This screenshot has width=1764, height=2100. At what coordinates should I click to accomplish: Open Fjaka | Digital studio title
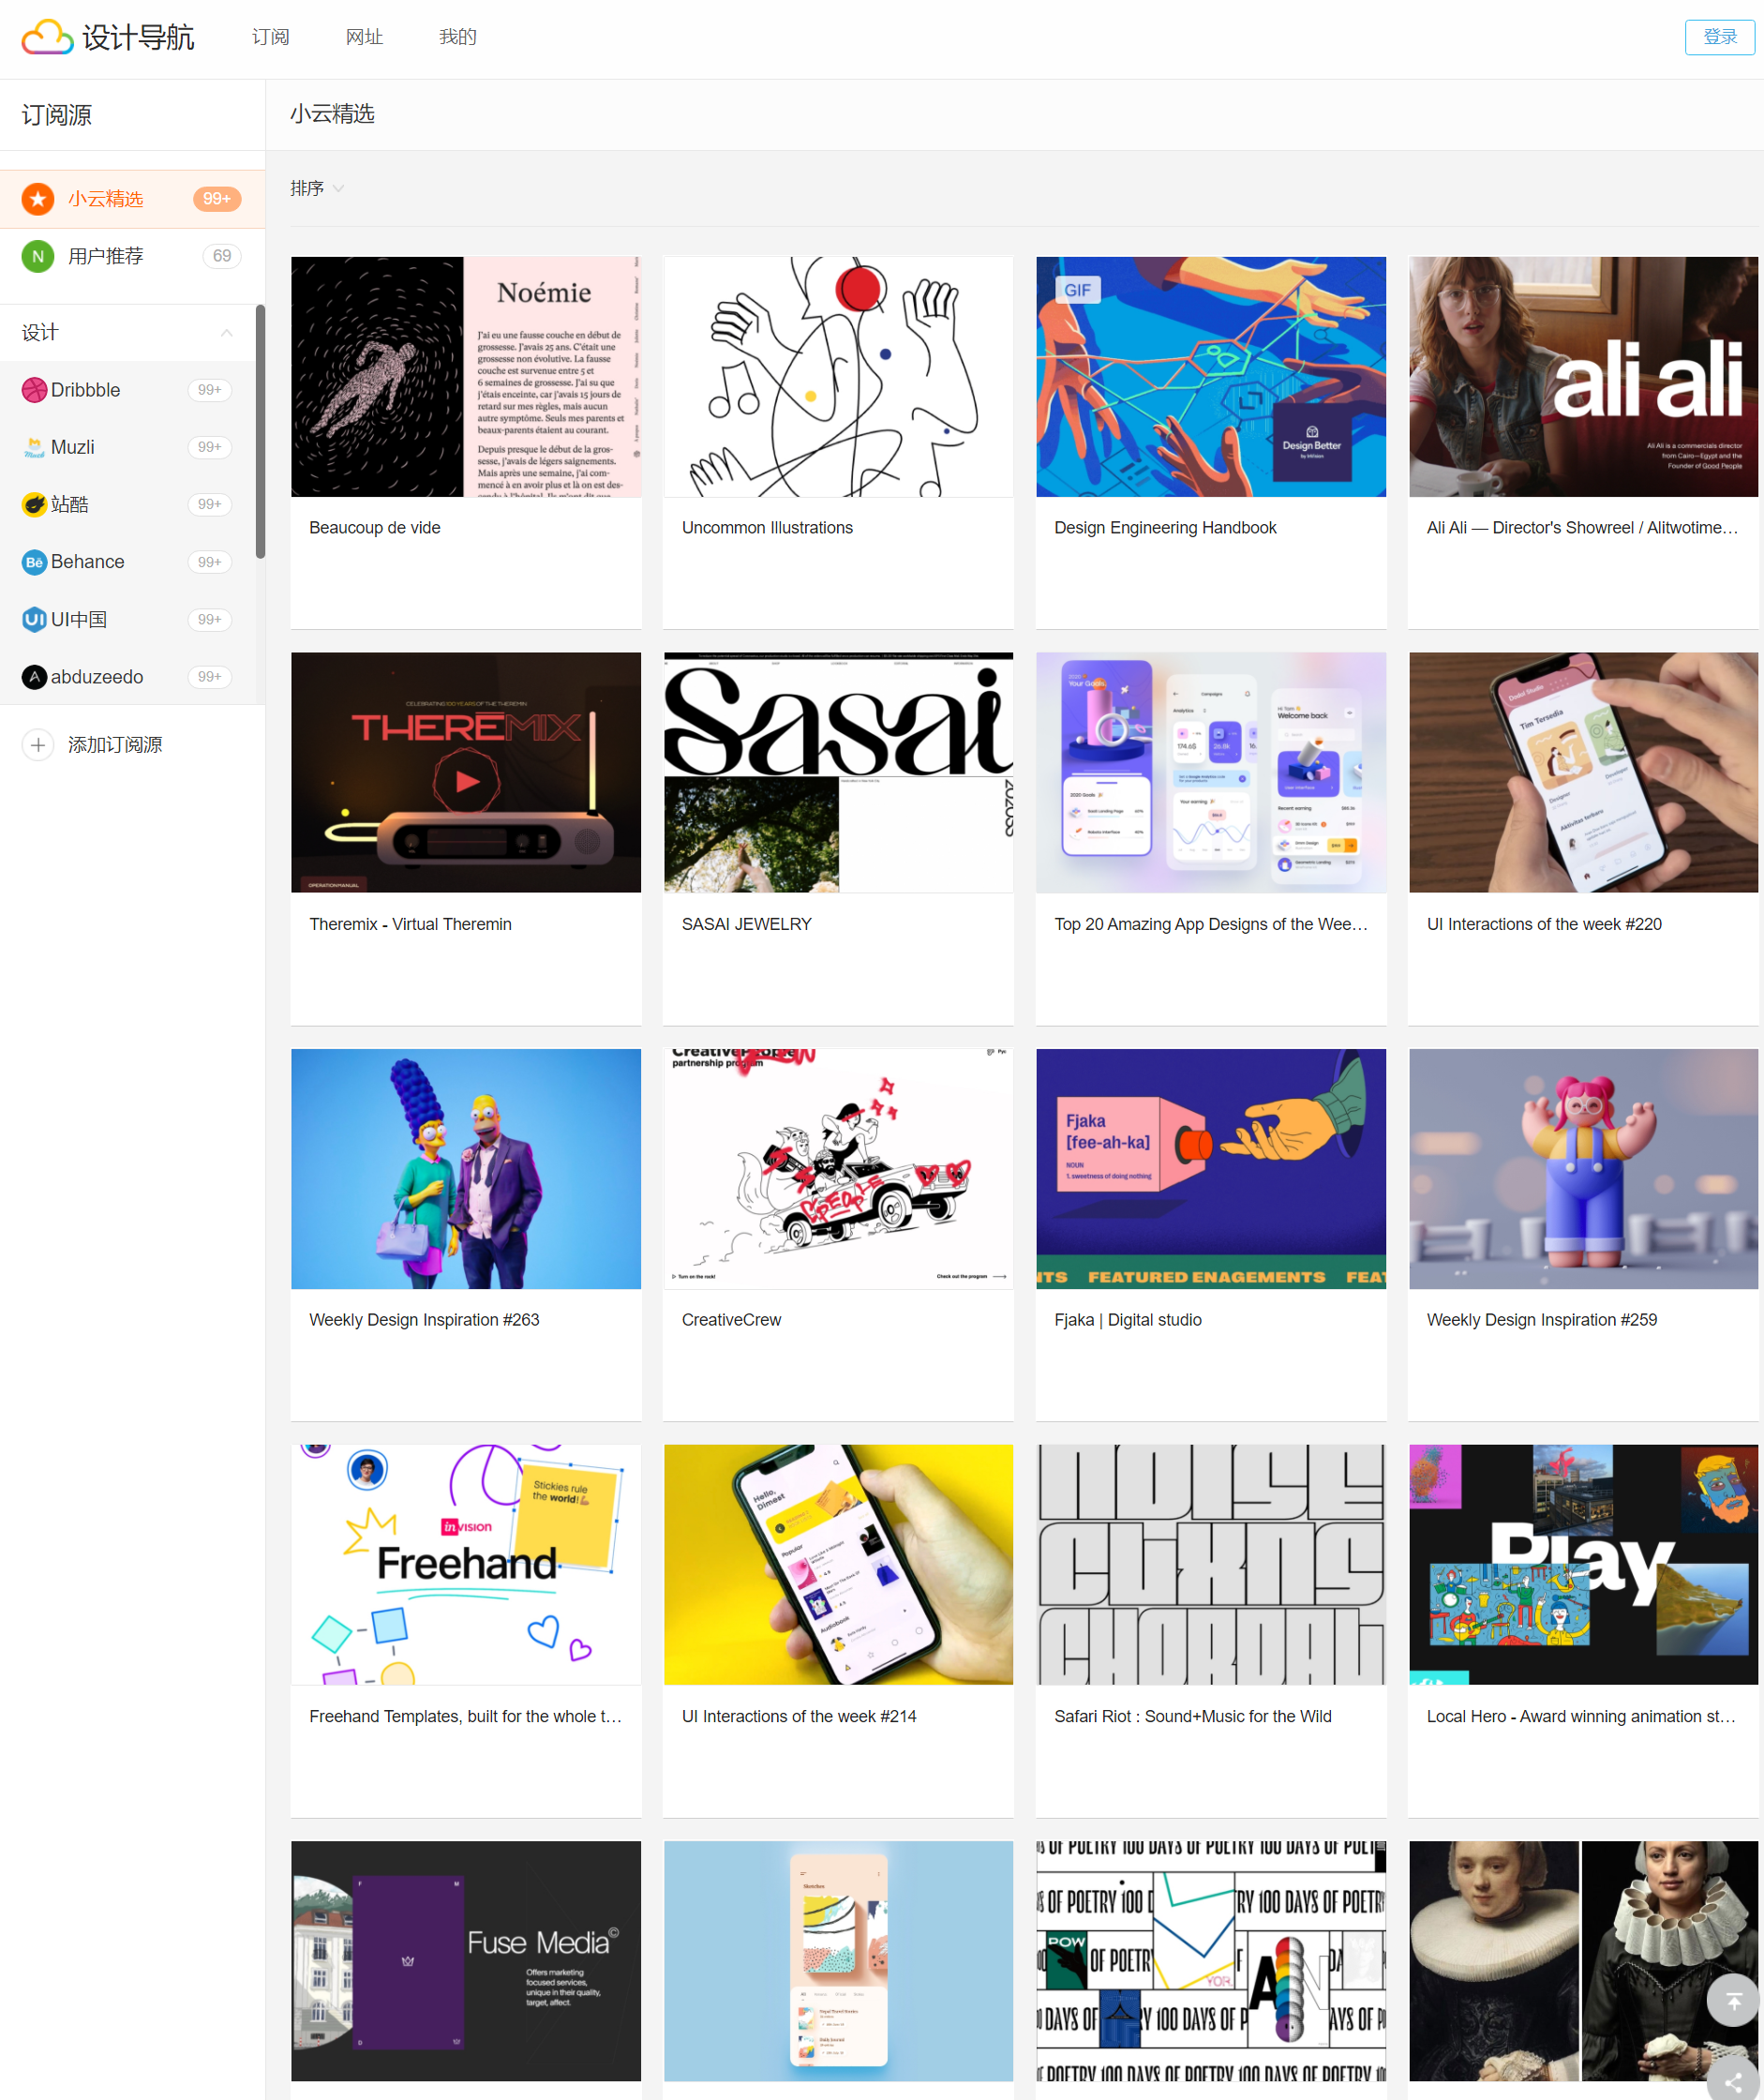(x=1128, y=1320)
